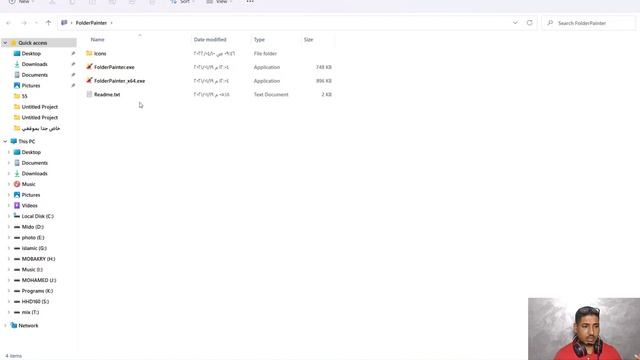Click the FolderPainter breadcrumb segment
The image size is (640, 360).
tap(91, 23)
